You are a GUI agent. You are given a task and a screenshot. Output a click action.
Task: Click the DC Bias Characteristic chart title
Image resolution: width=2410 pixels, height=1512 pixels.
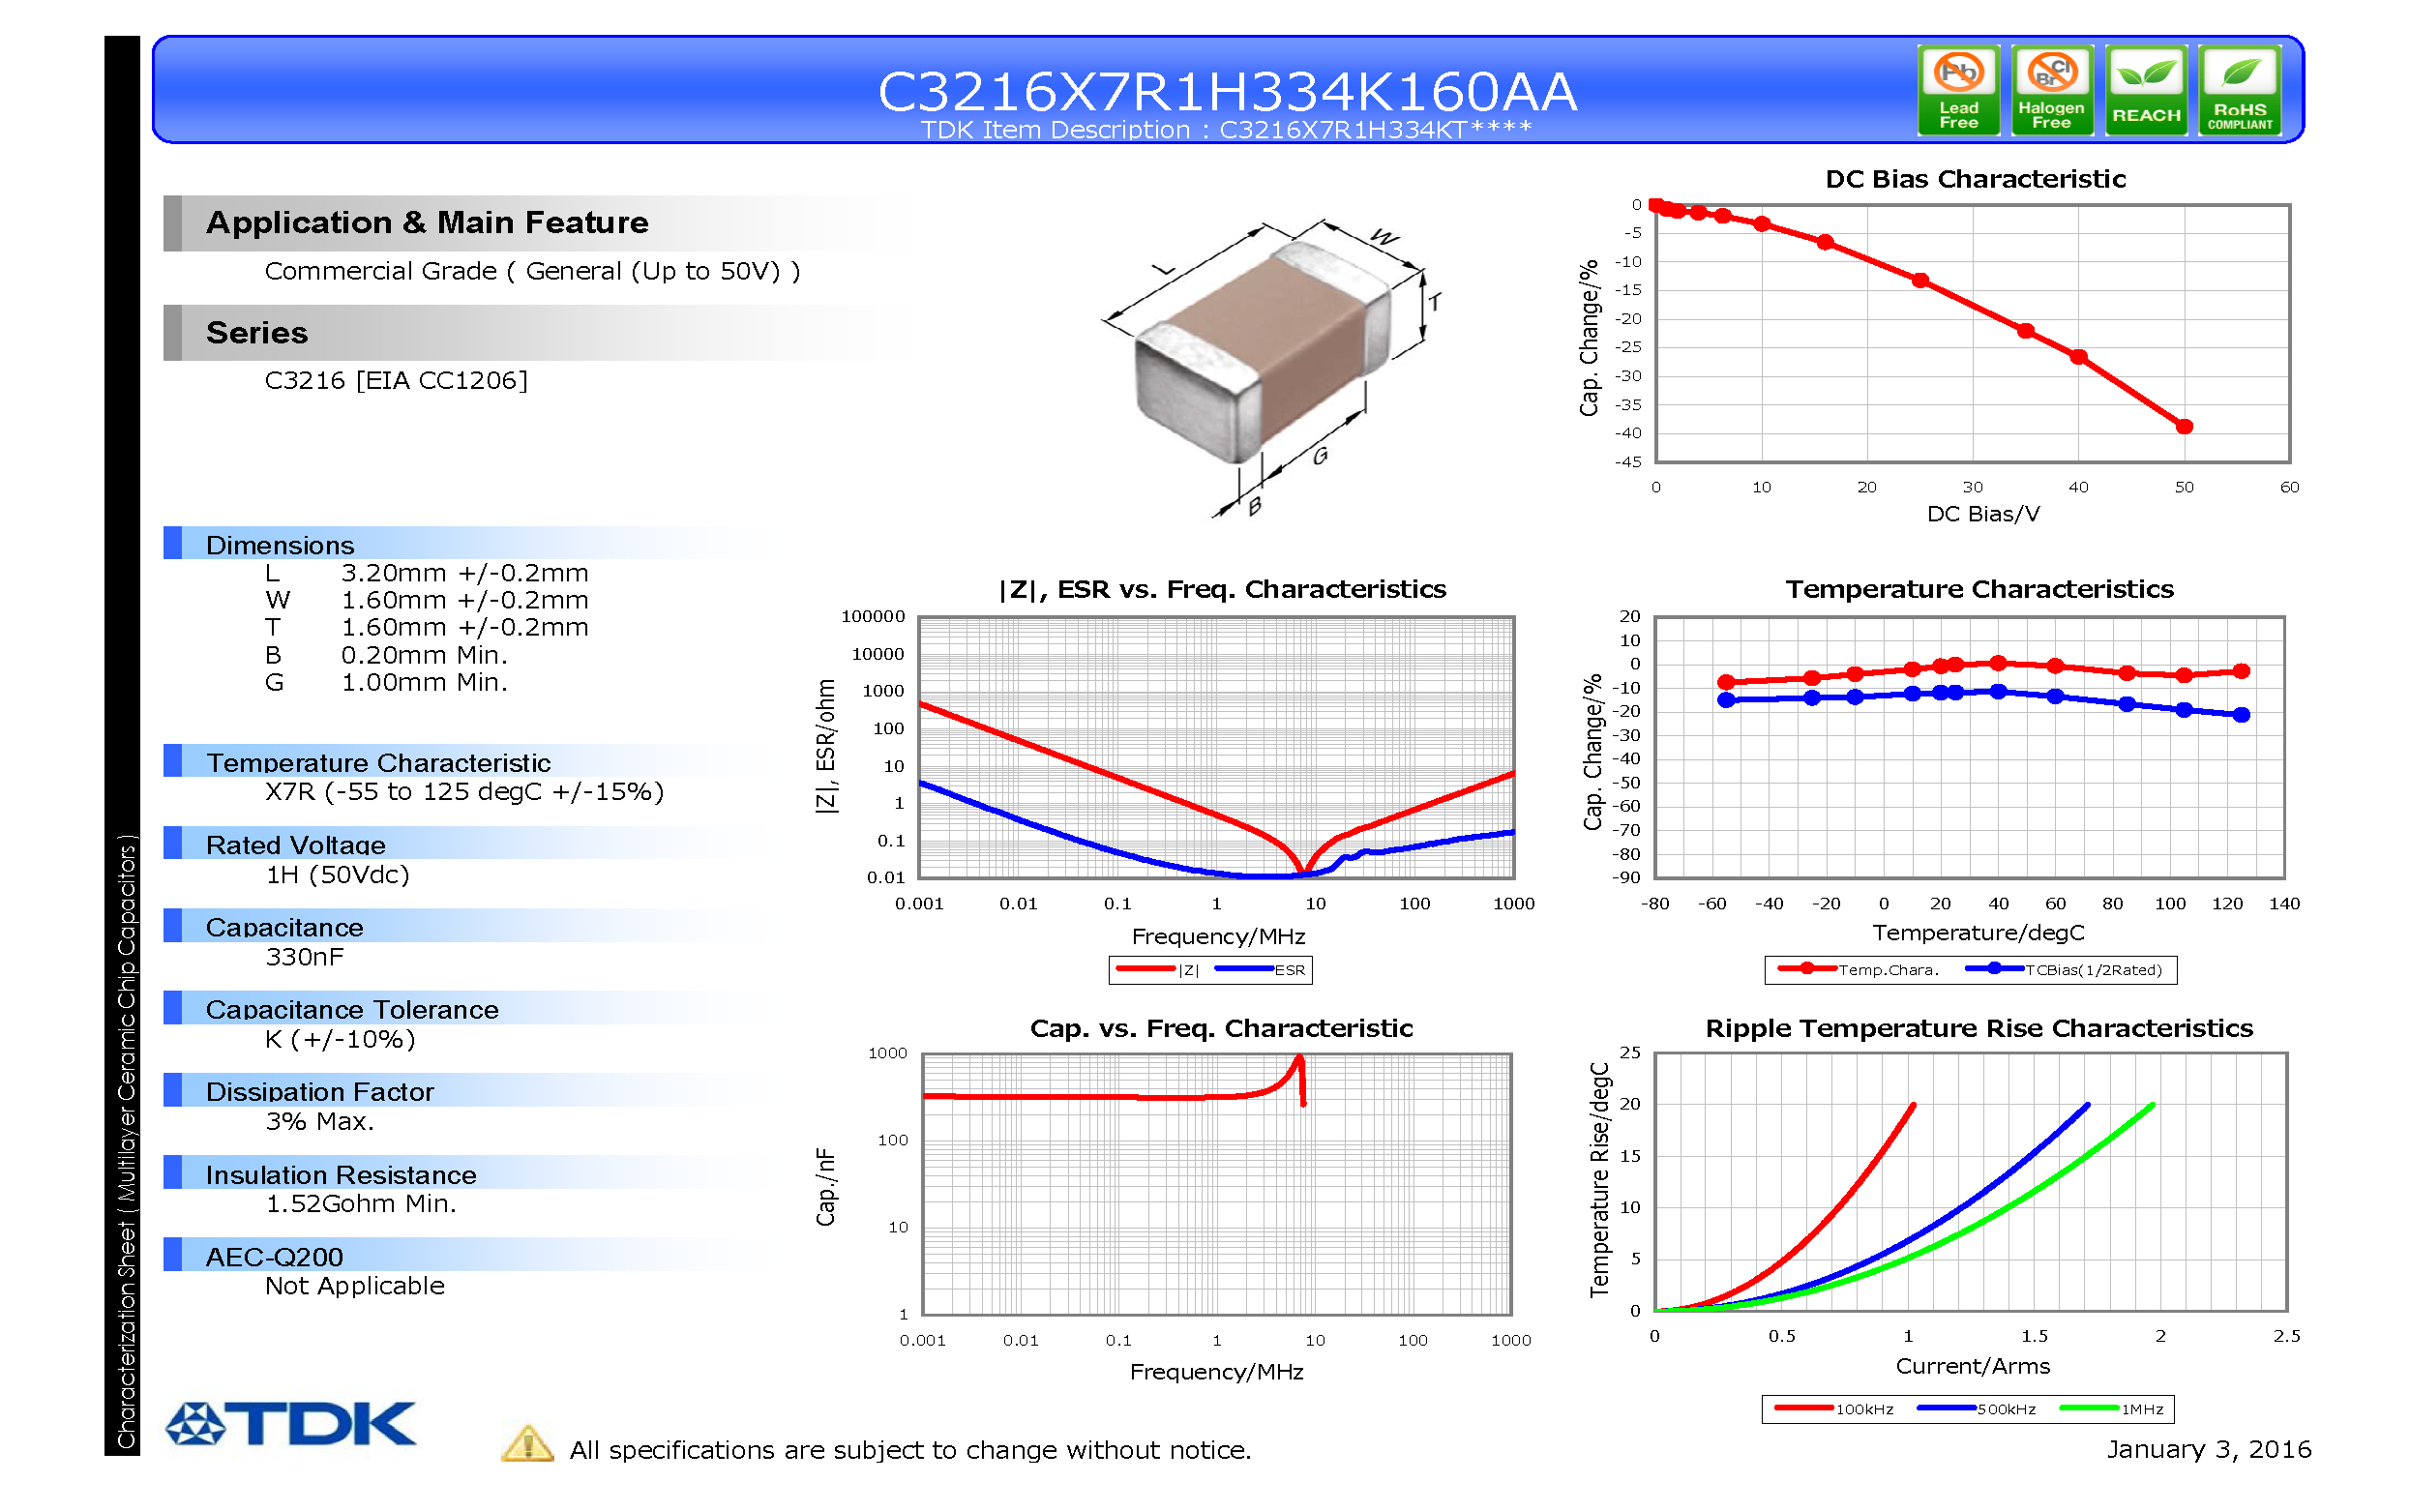pos(1974,179)
